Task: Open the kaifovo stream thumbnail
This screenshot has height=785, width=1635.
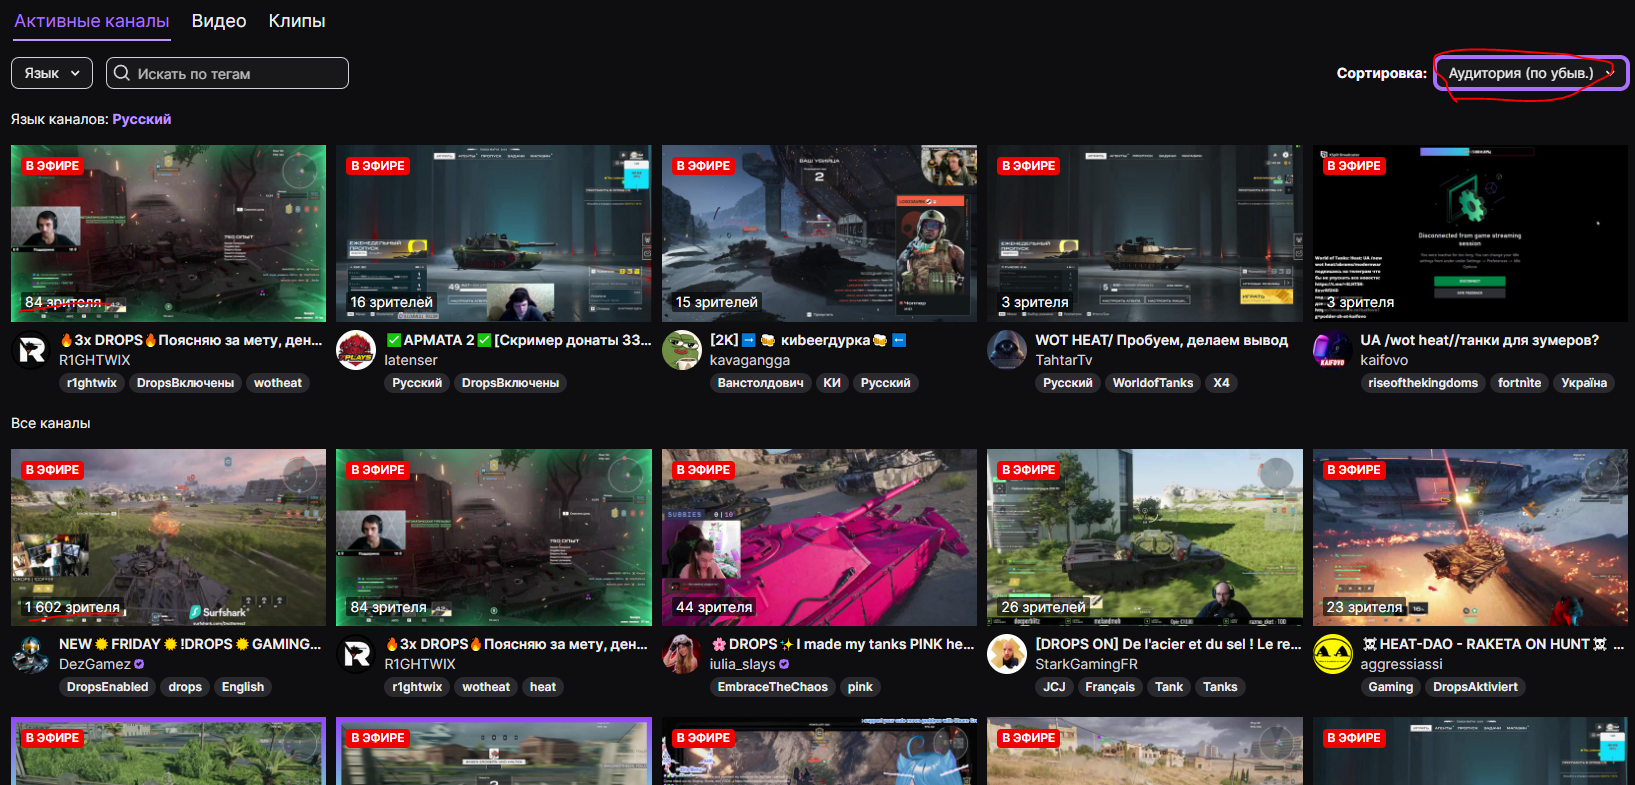Action: 1470,233
